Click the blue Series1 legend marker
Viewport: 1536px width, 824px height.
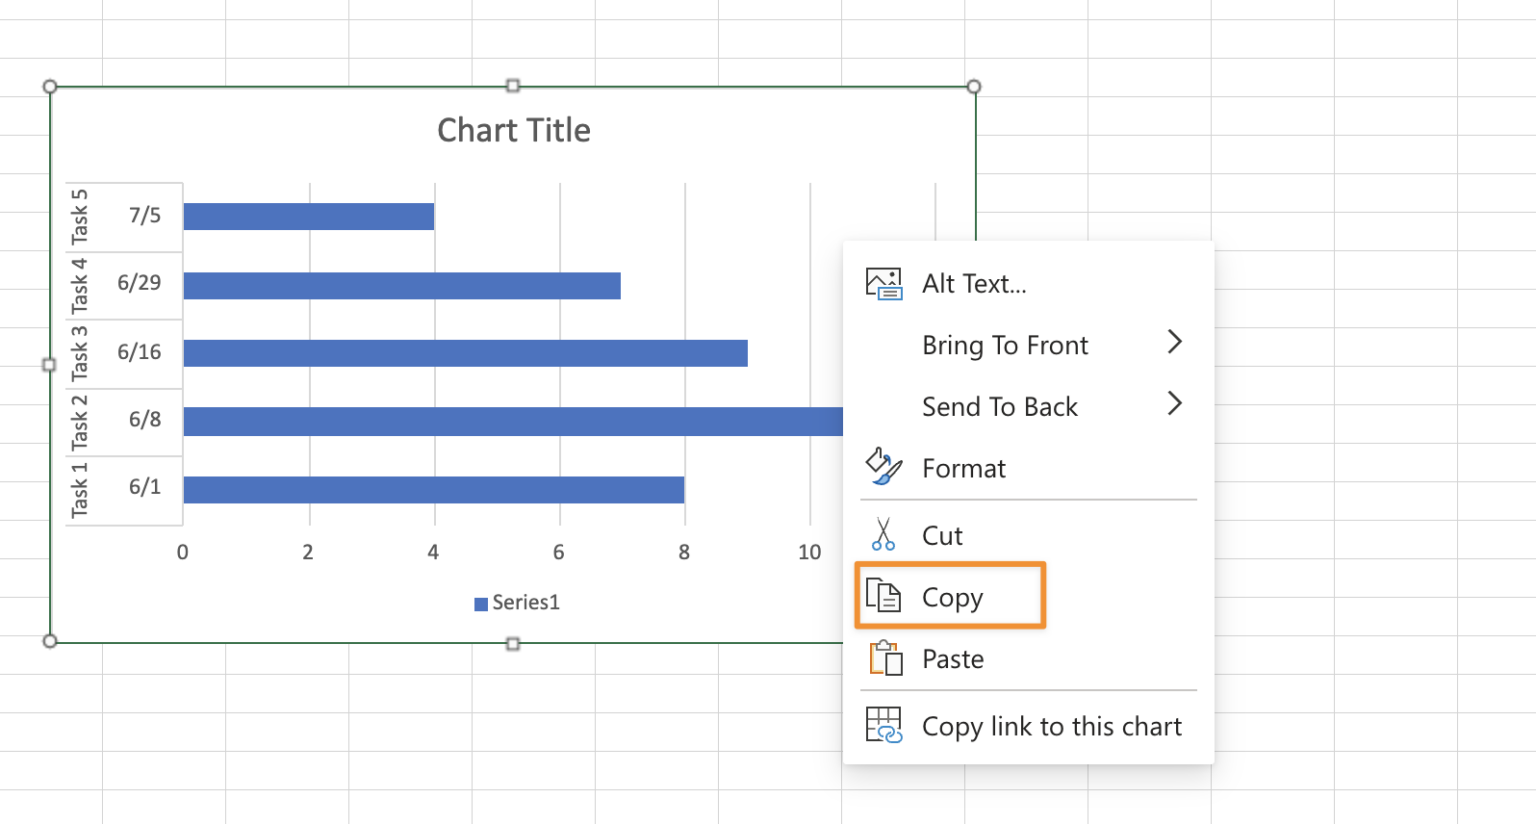pos(480,602)
